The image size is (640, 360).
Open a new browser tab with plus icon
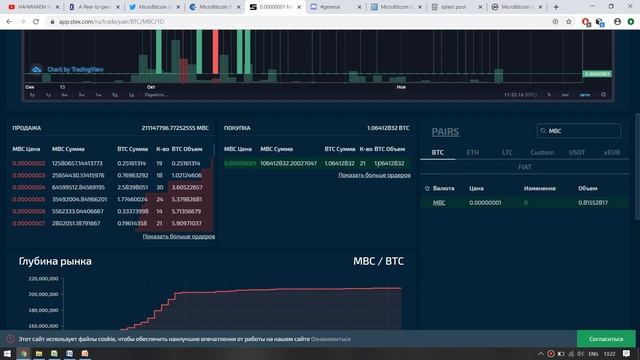tap(556, 7)
